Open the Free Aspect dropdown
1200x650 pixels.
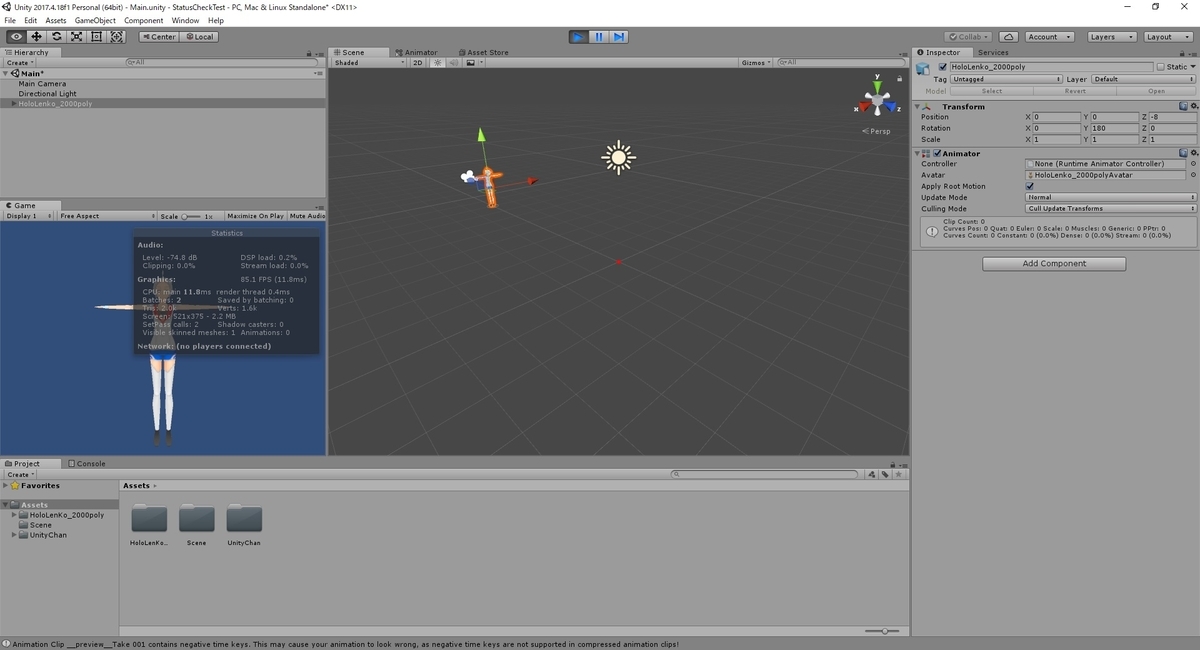106,216
